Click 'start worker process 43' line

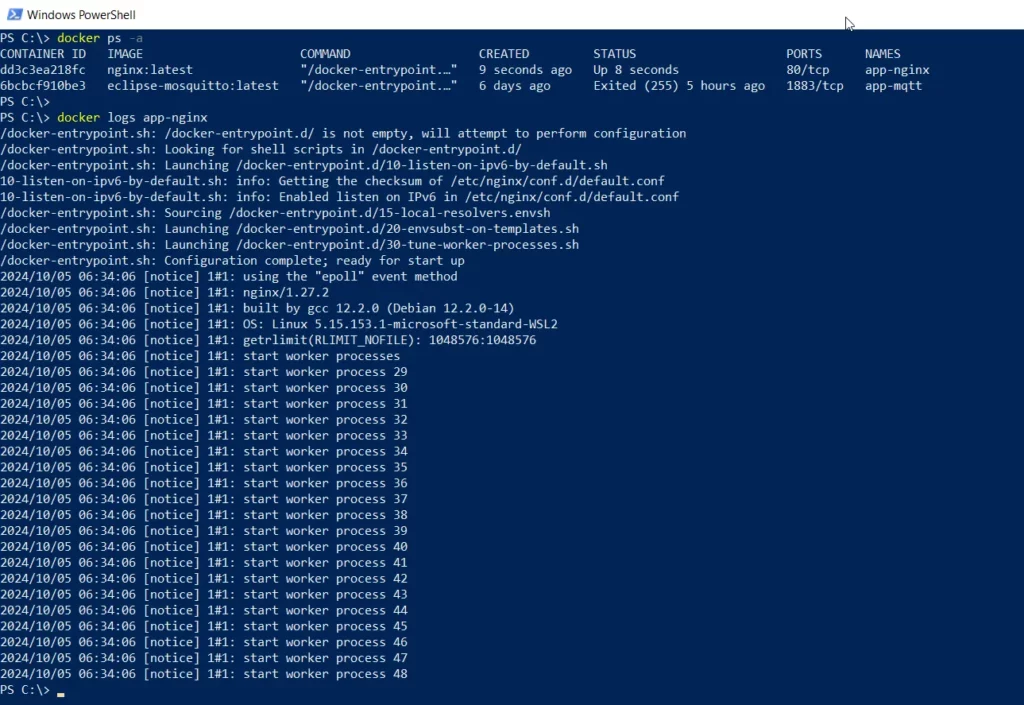[204, 594]
